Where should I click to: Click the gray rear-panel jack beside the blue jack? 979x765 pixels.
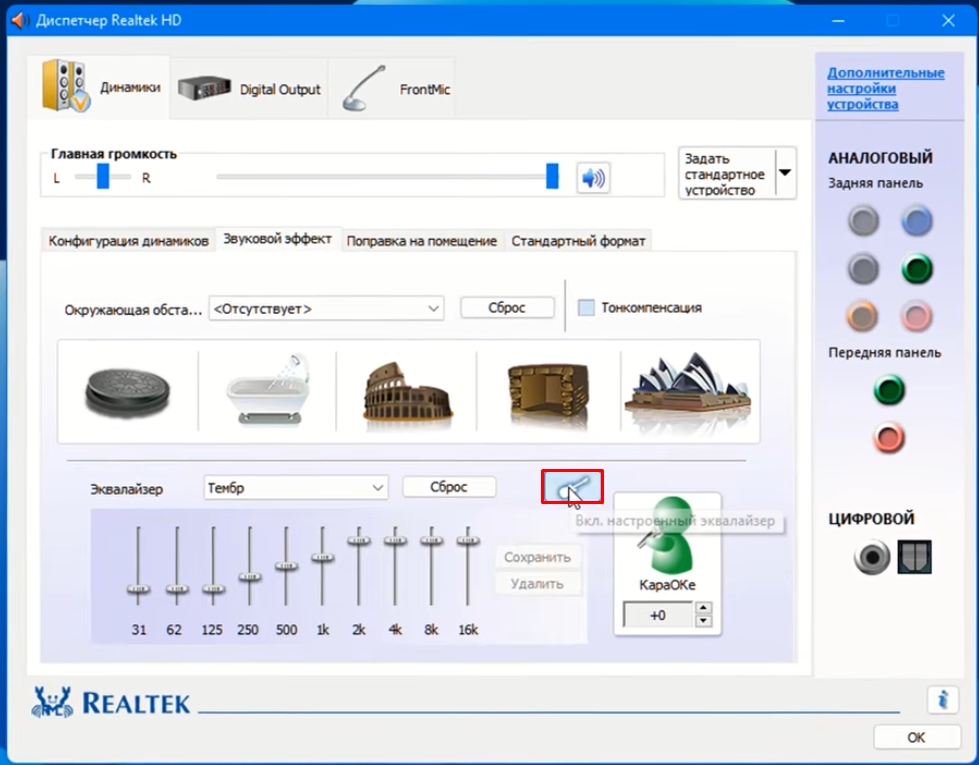[x=863, y=220]
